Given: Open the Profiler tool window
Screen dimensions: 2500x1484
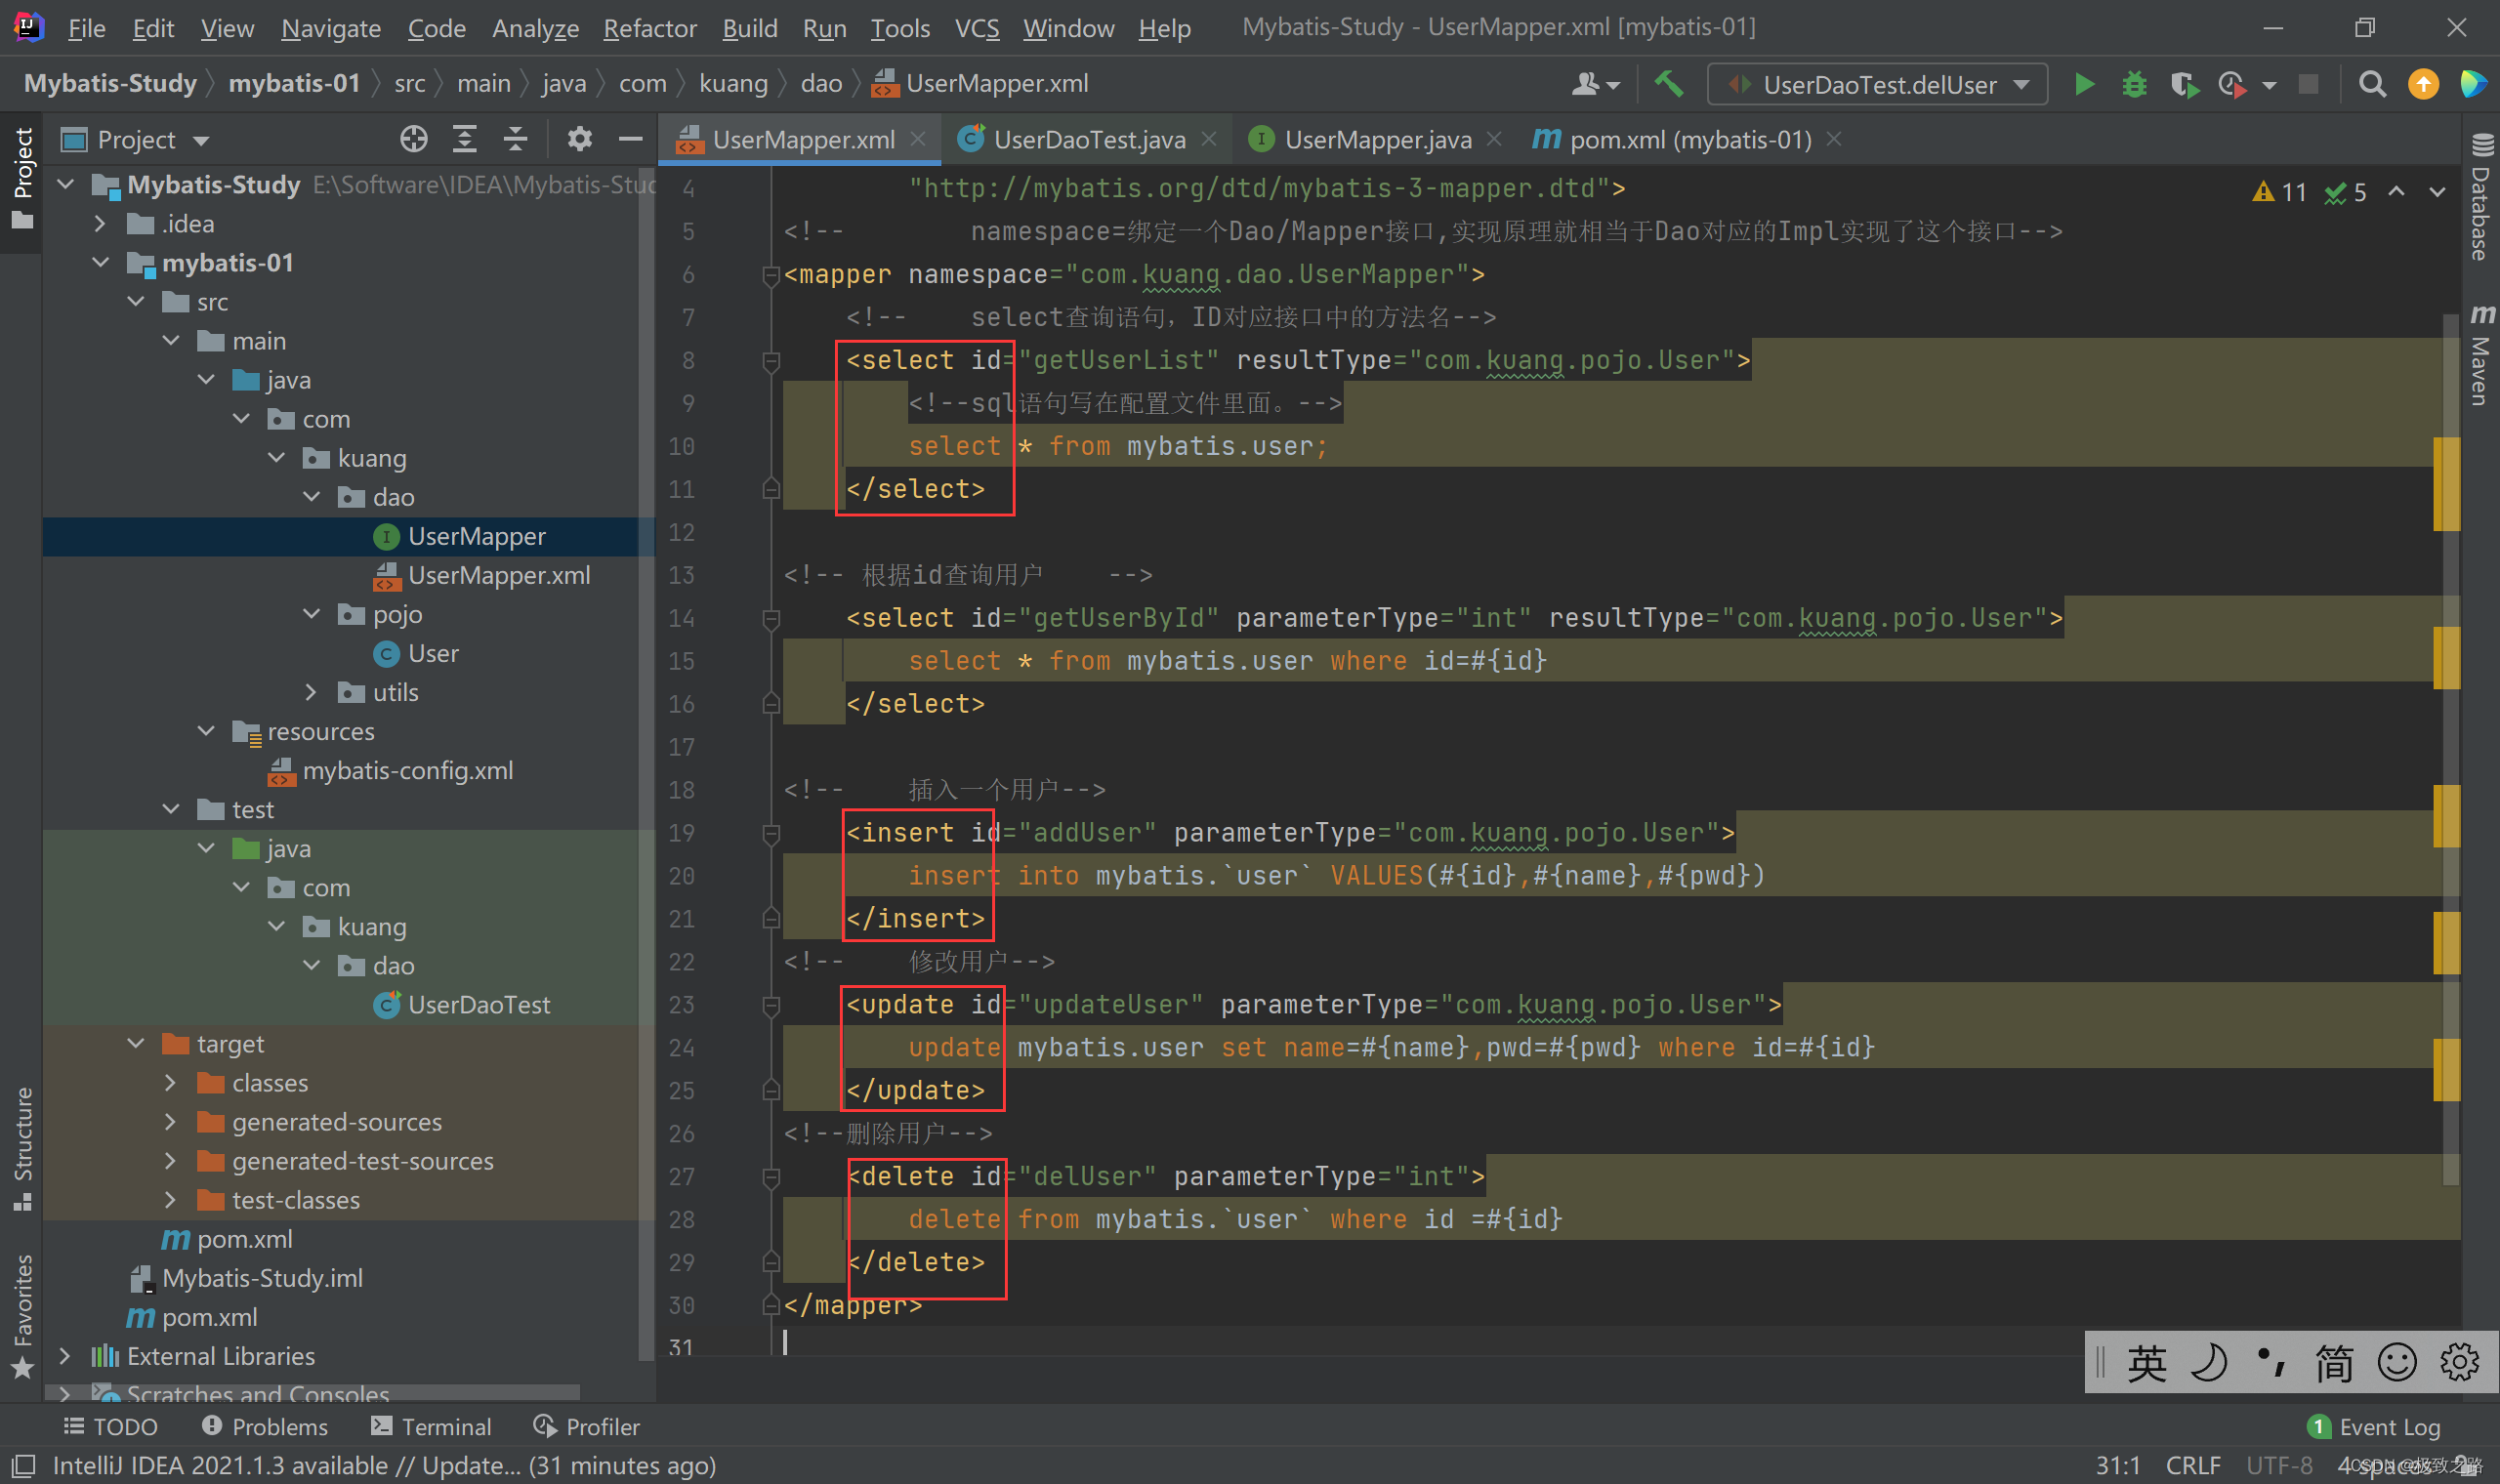Looking at the screenshot, I should tap(586, 1426).
